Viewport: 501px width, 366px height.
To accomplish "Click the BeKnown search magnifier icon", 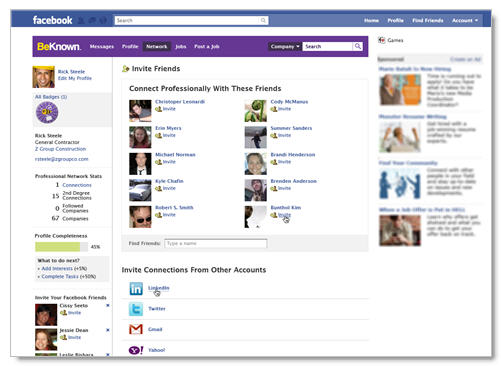I will [358, 46].
